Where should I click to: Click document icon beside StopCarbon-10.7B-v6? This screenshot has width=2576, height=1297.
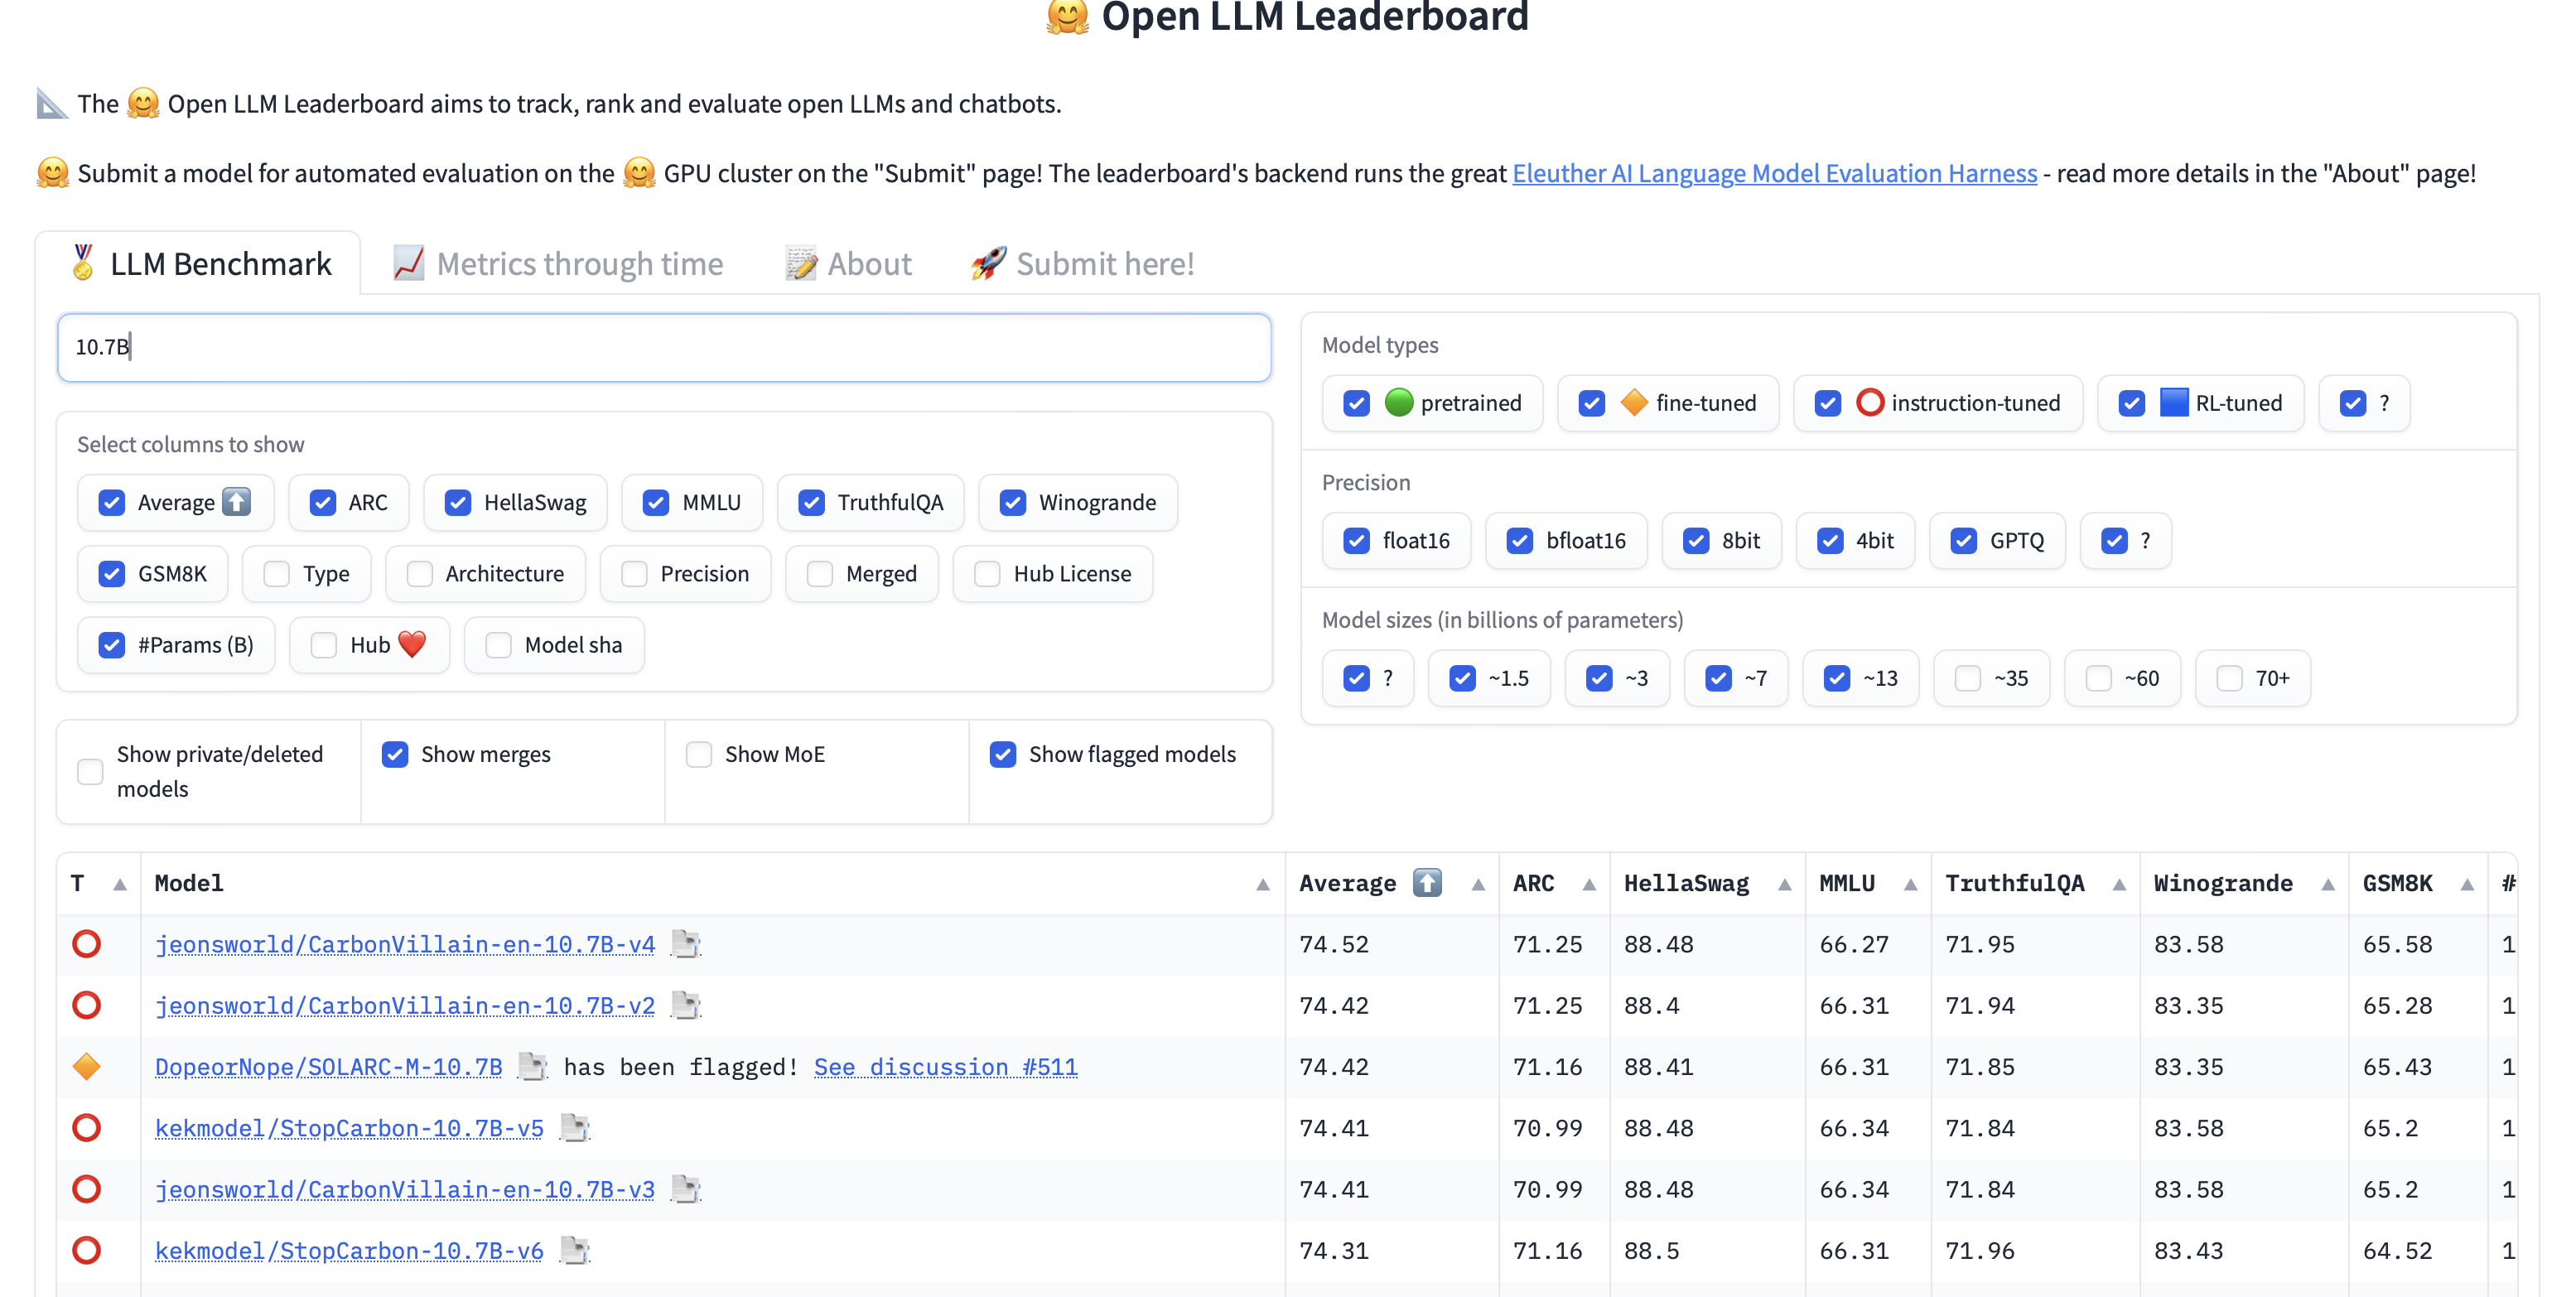(x=574, y=1251)
